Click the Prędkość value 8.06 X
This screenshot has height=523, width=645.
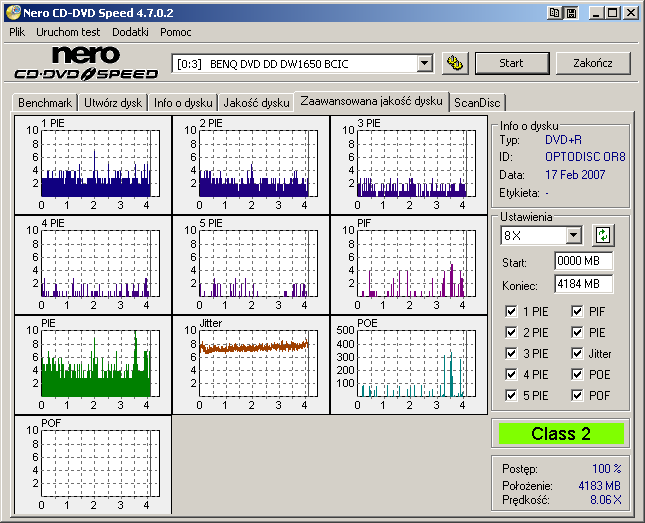[606, 500]
